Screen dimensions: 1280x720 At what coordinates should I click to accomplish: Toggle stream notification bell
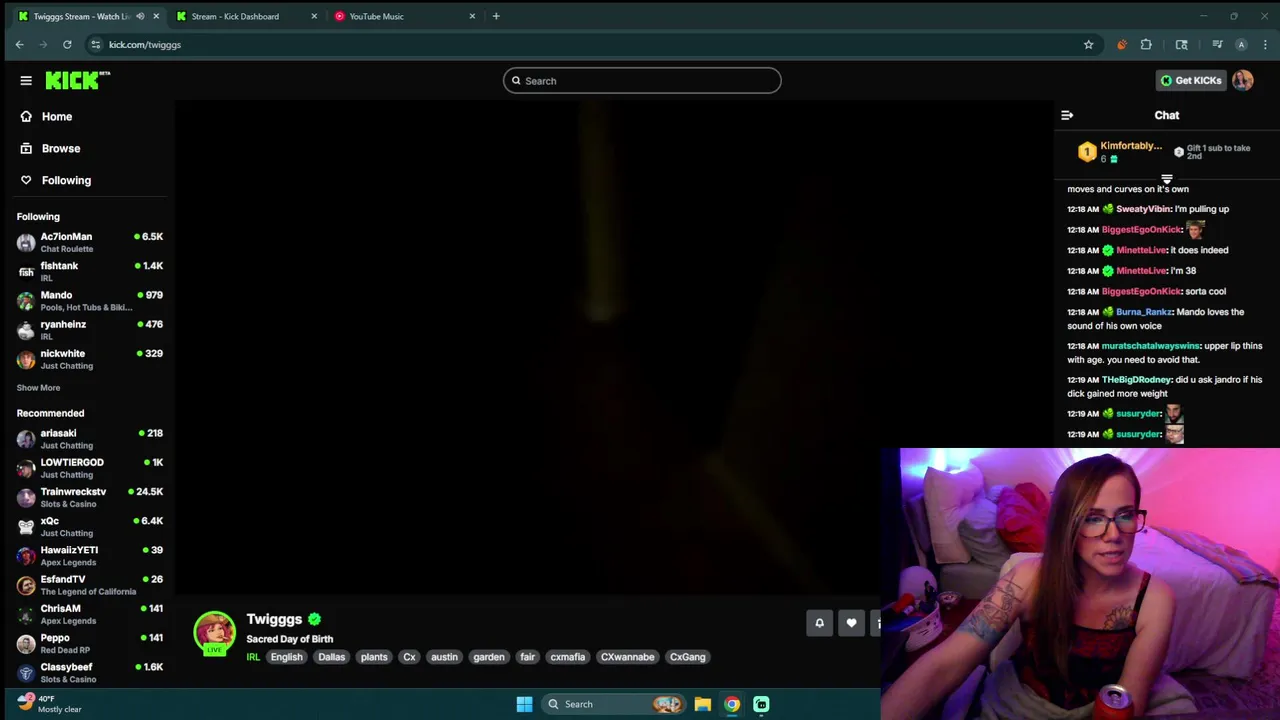[x=819, y=623]
